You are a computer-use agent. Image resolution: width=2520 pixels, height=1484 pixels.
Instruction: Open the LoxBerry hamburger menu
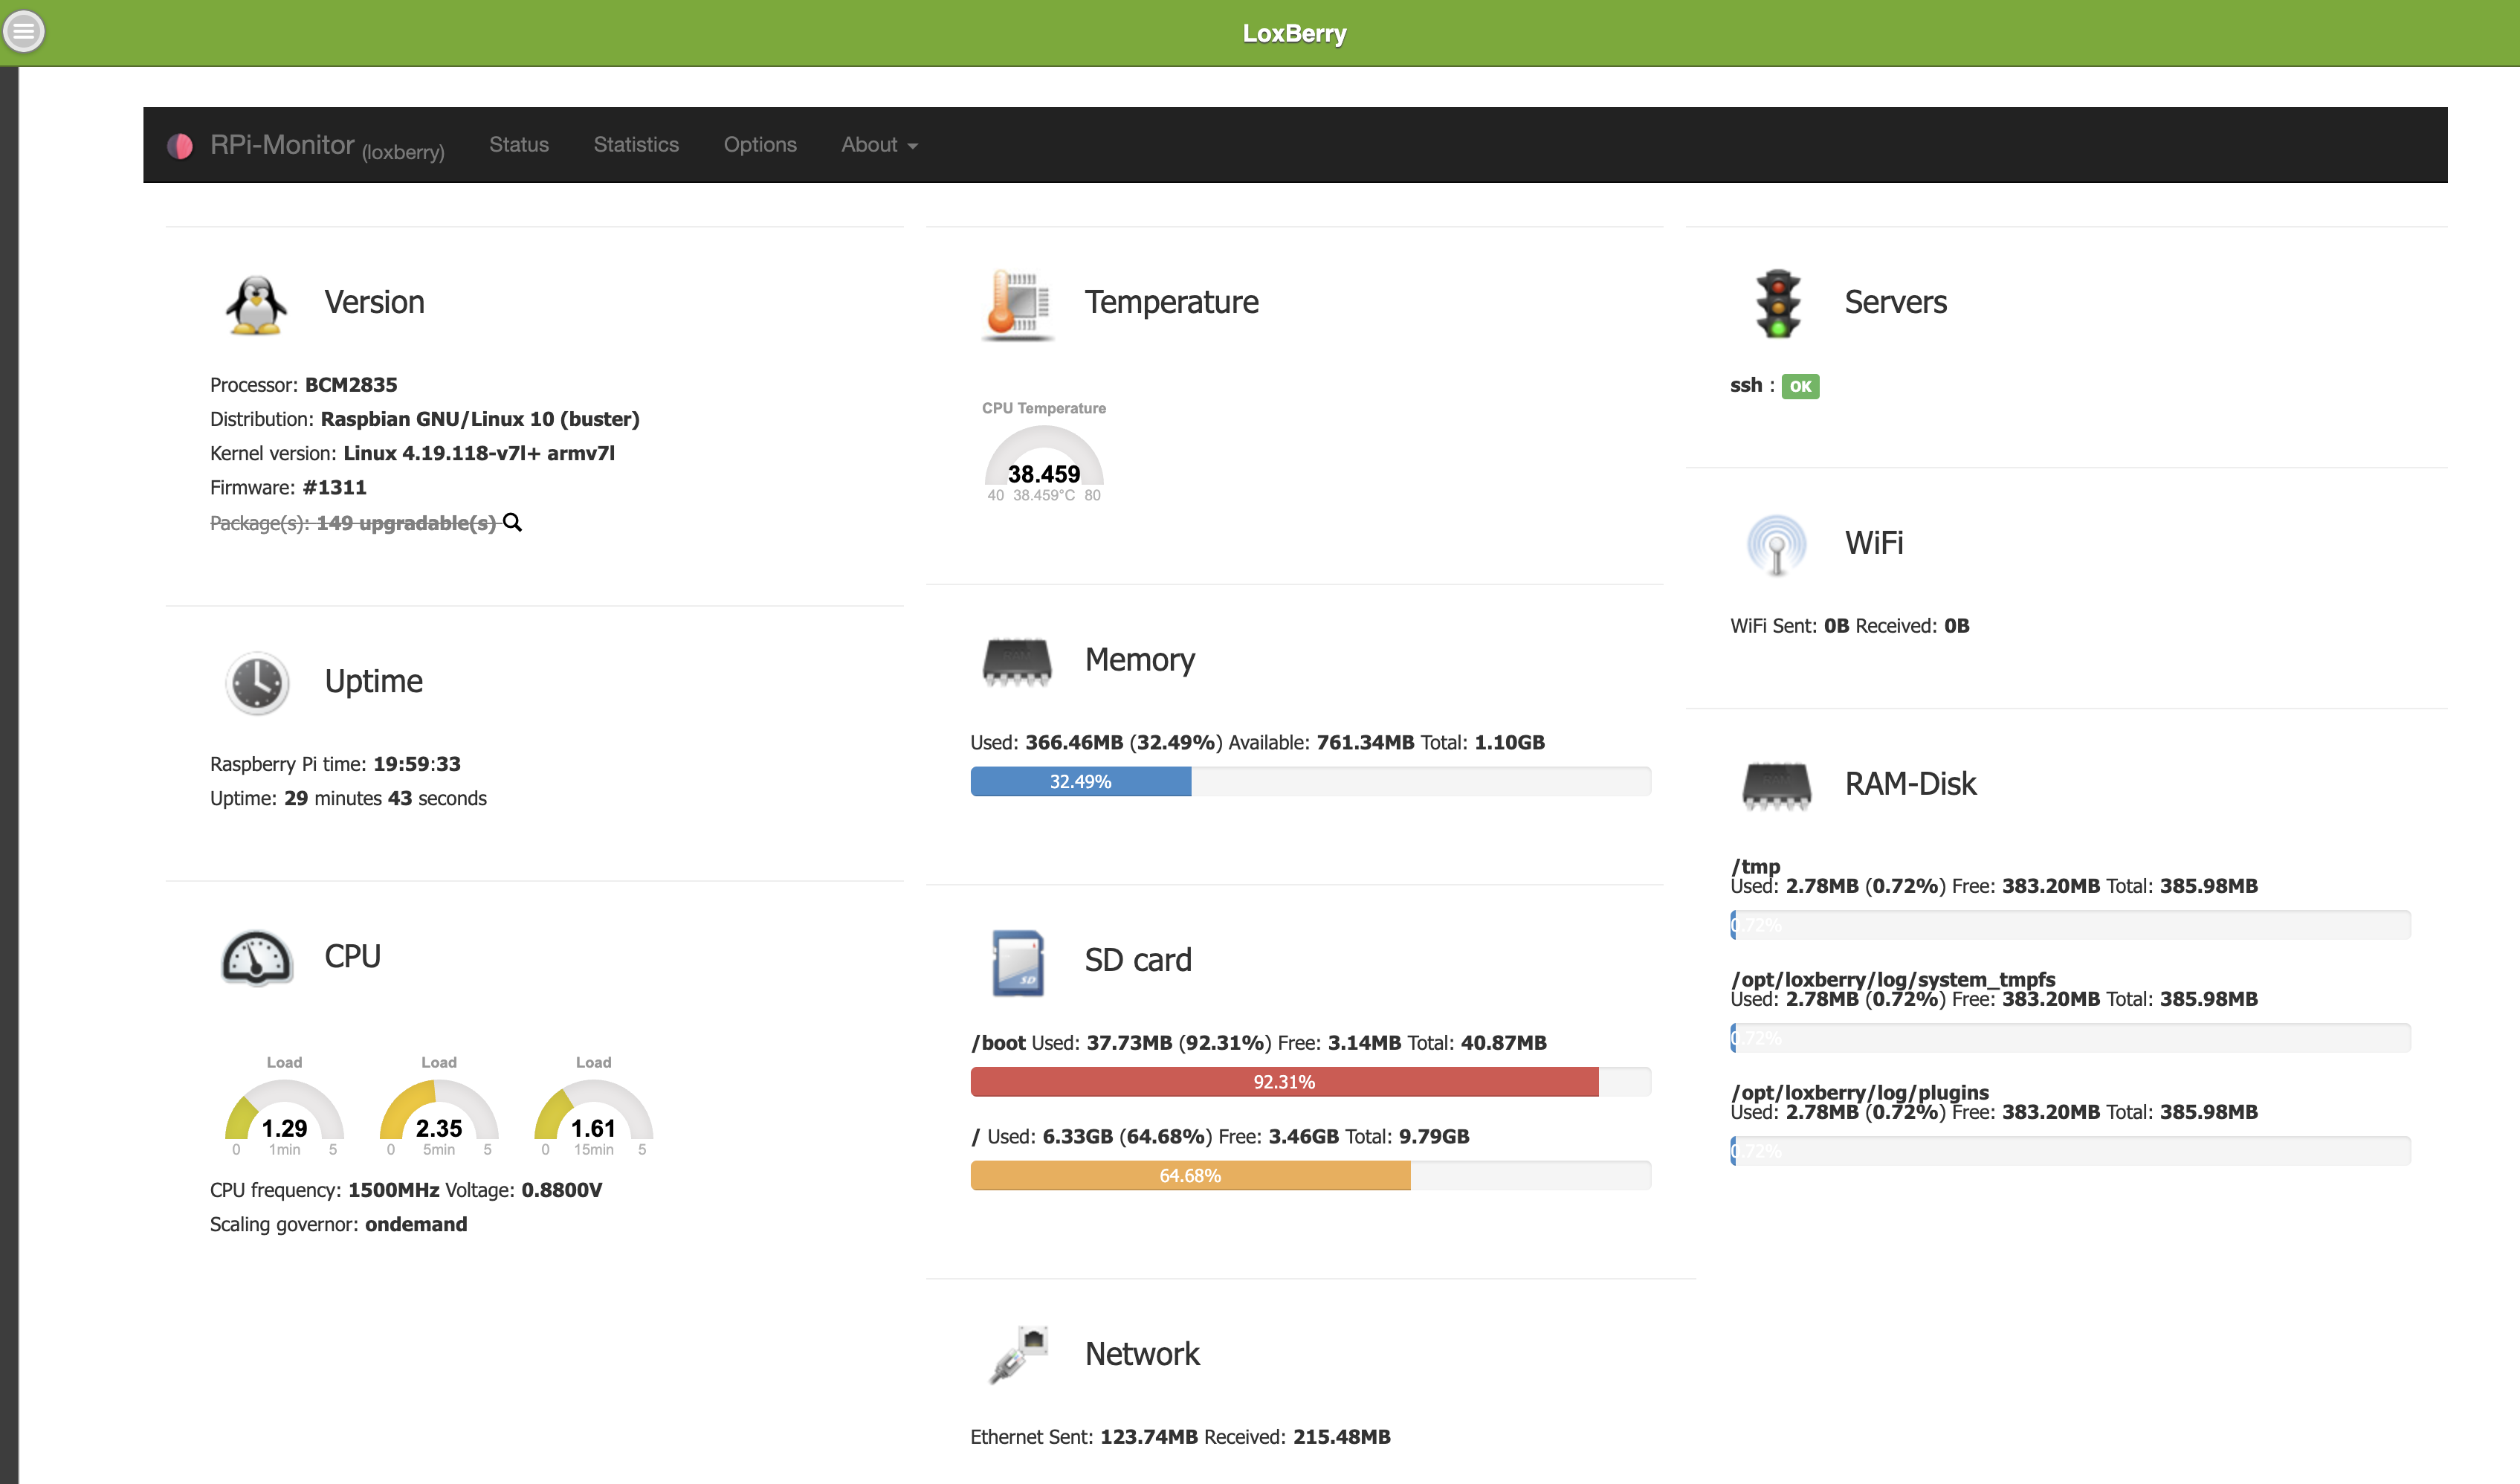point(24,31)
